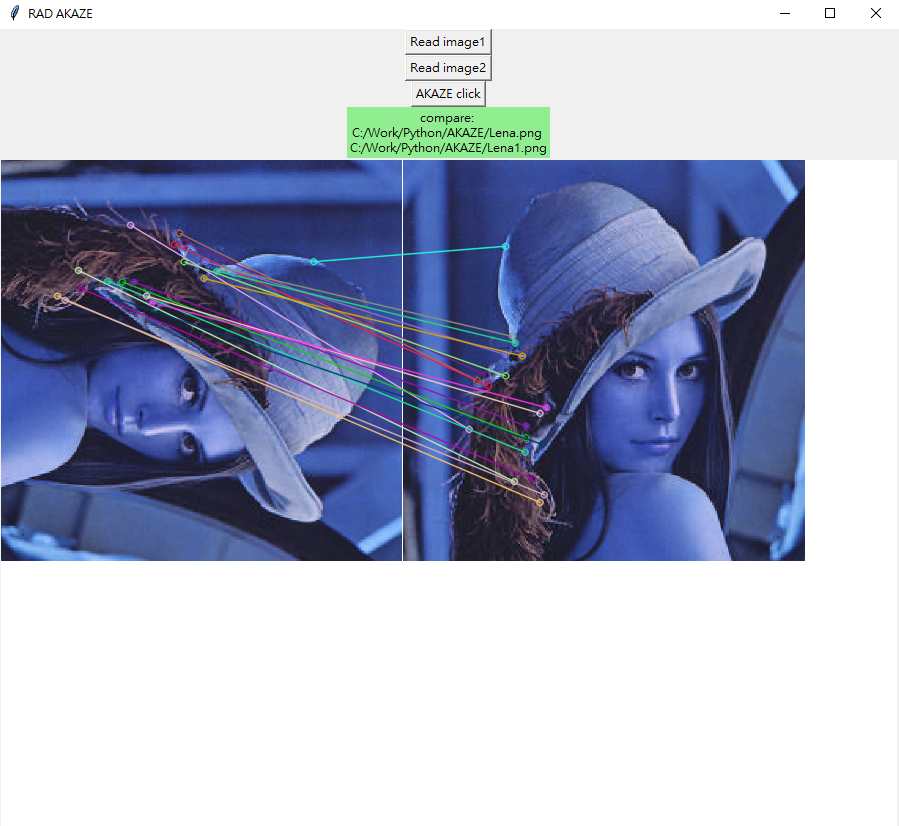Click the RAD AKAZE title text
Viewport: 899px width, 826px height.
click(x=62, y=13)
